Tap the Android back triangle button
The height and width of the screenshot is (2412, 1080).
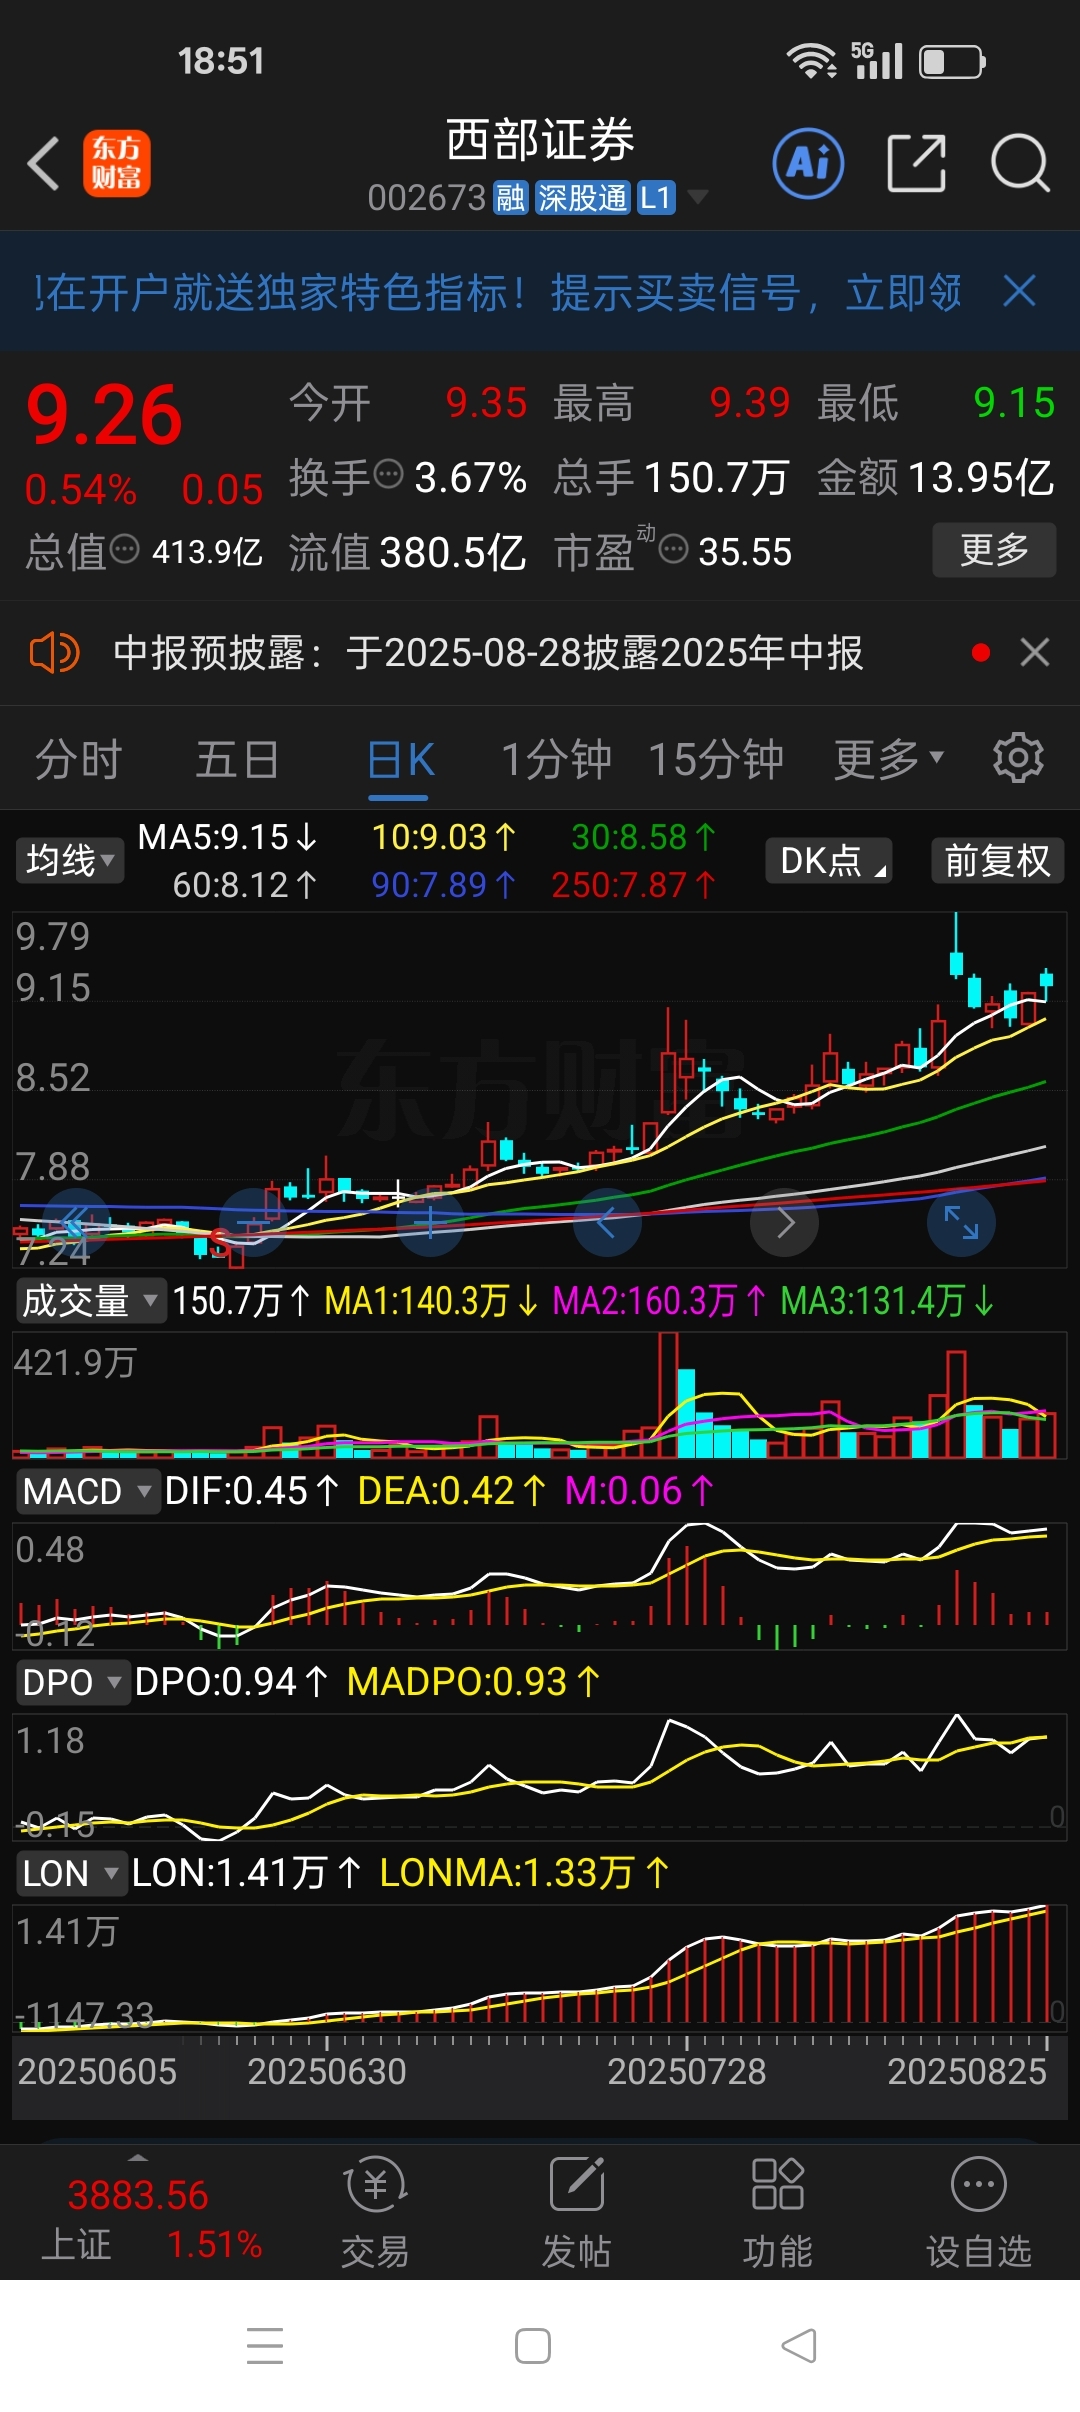[799, 2345]
